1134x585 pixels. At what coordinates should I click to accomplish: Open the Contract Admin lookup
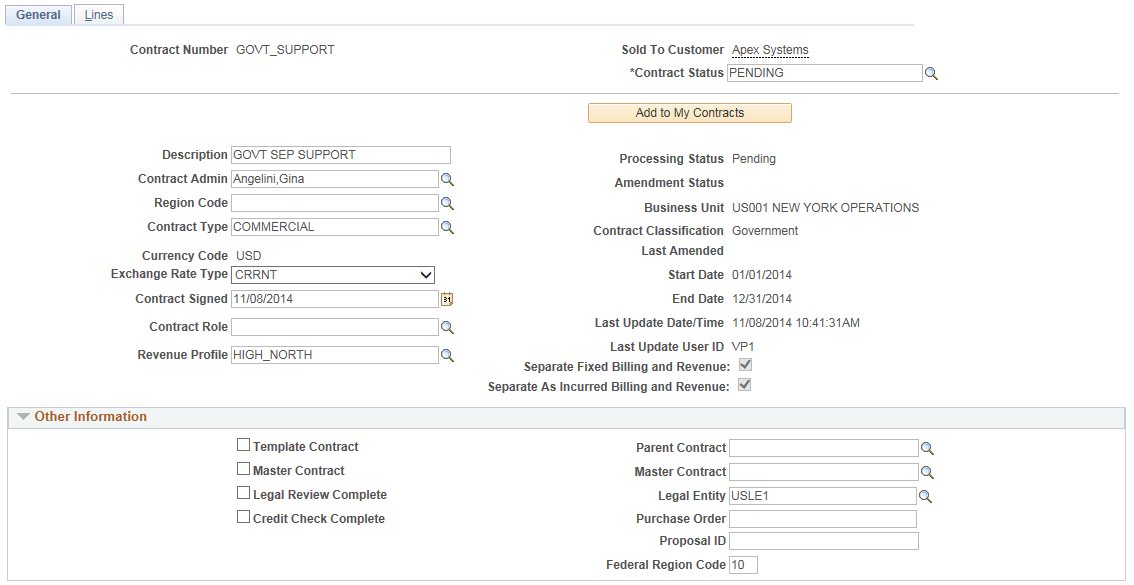(447, 178)
